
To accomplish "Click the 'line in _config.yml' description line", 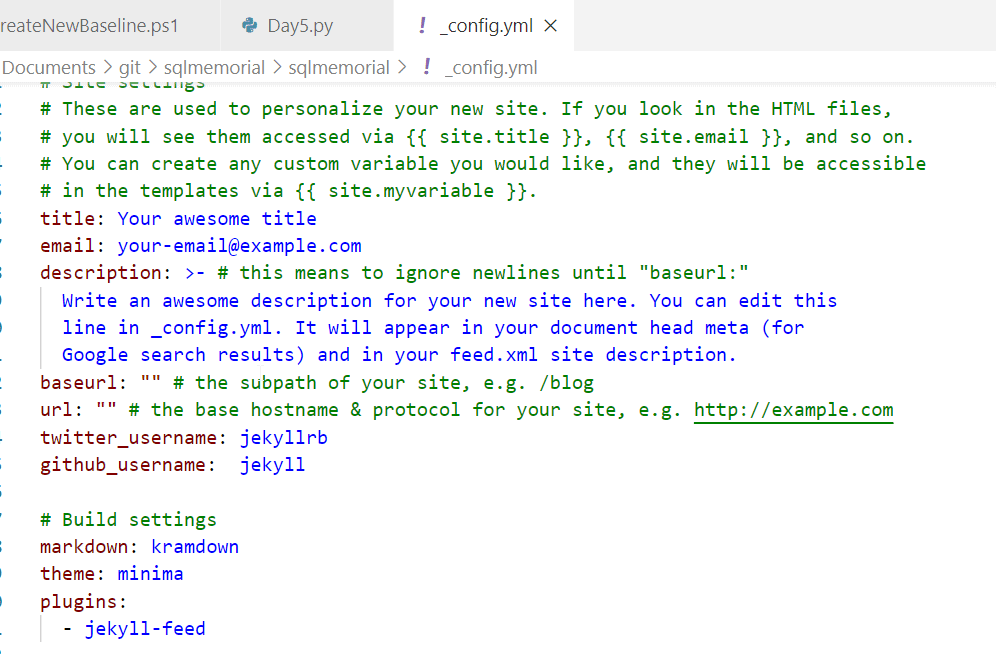I will click(x=433, y=328).
